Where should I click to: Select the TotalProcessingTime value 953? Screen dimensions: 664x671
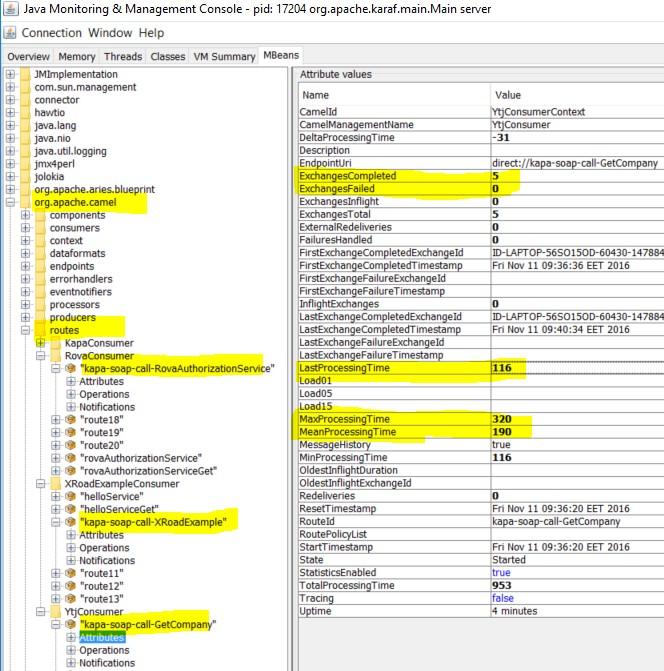click(x=501, y=585)
